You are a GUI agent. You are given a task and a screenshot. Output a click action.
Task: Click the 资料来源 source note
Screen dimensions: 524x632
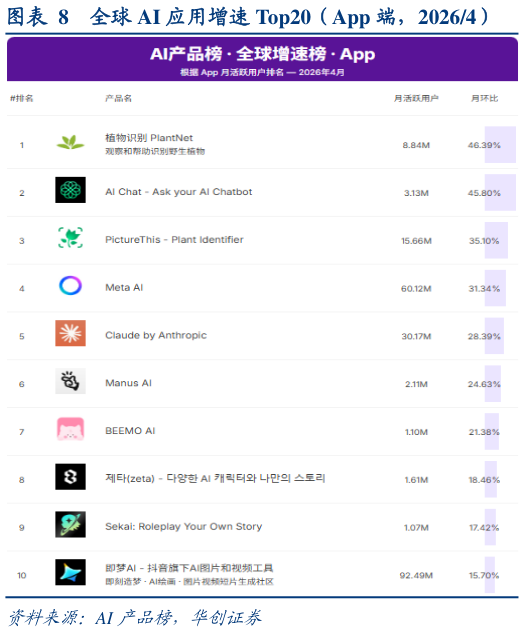click(135, 617)
